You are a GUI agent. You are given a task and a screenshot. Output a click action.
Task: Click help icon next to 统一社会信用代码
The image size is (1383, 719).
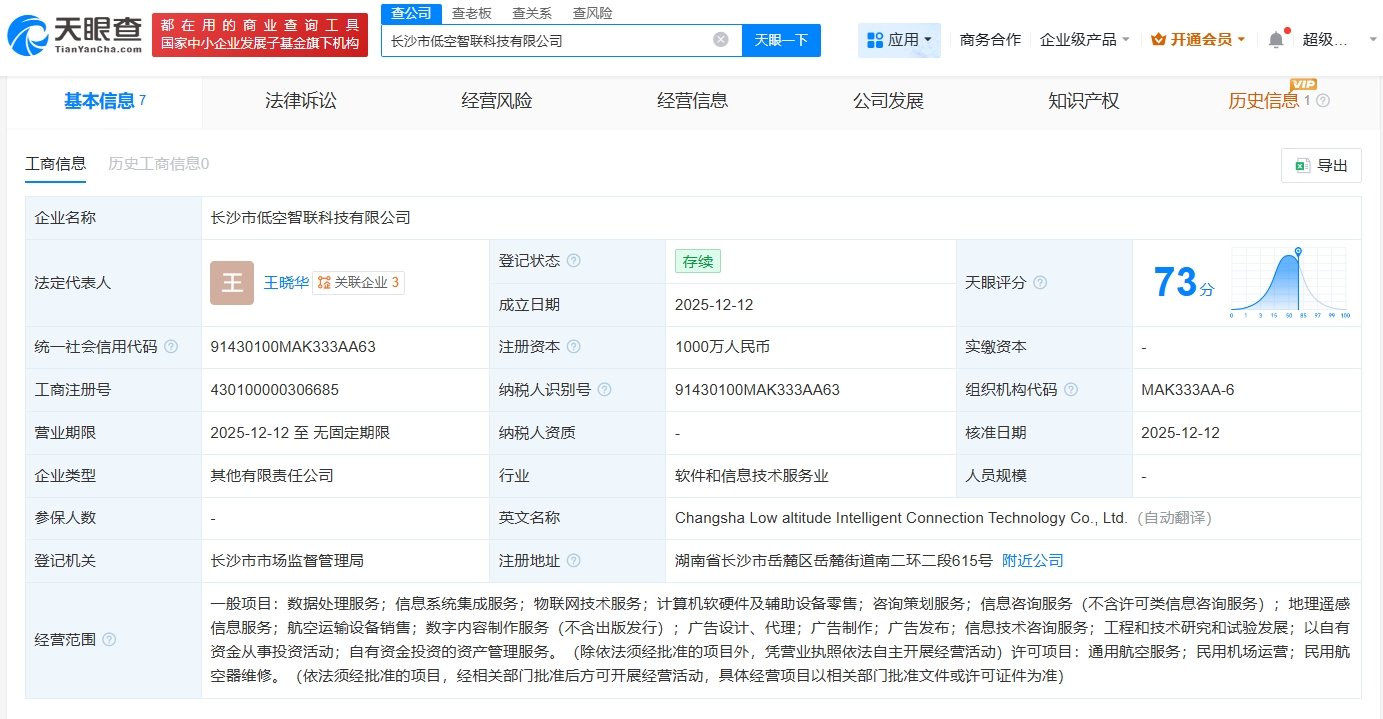(x=171, y=347)
